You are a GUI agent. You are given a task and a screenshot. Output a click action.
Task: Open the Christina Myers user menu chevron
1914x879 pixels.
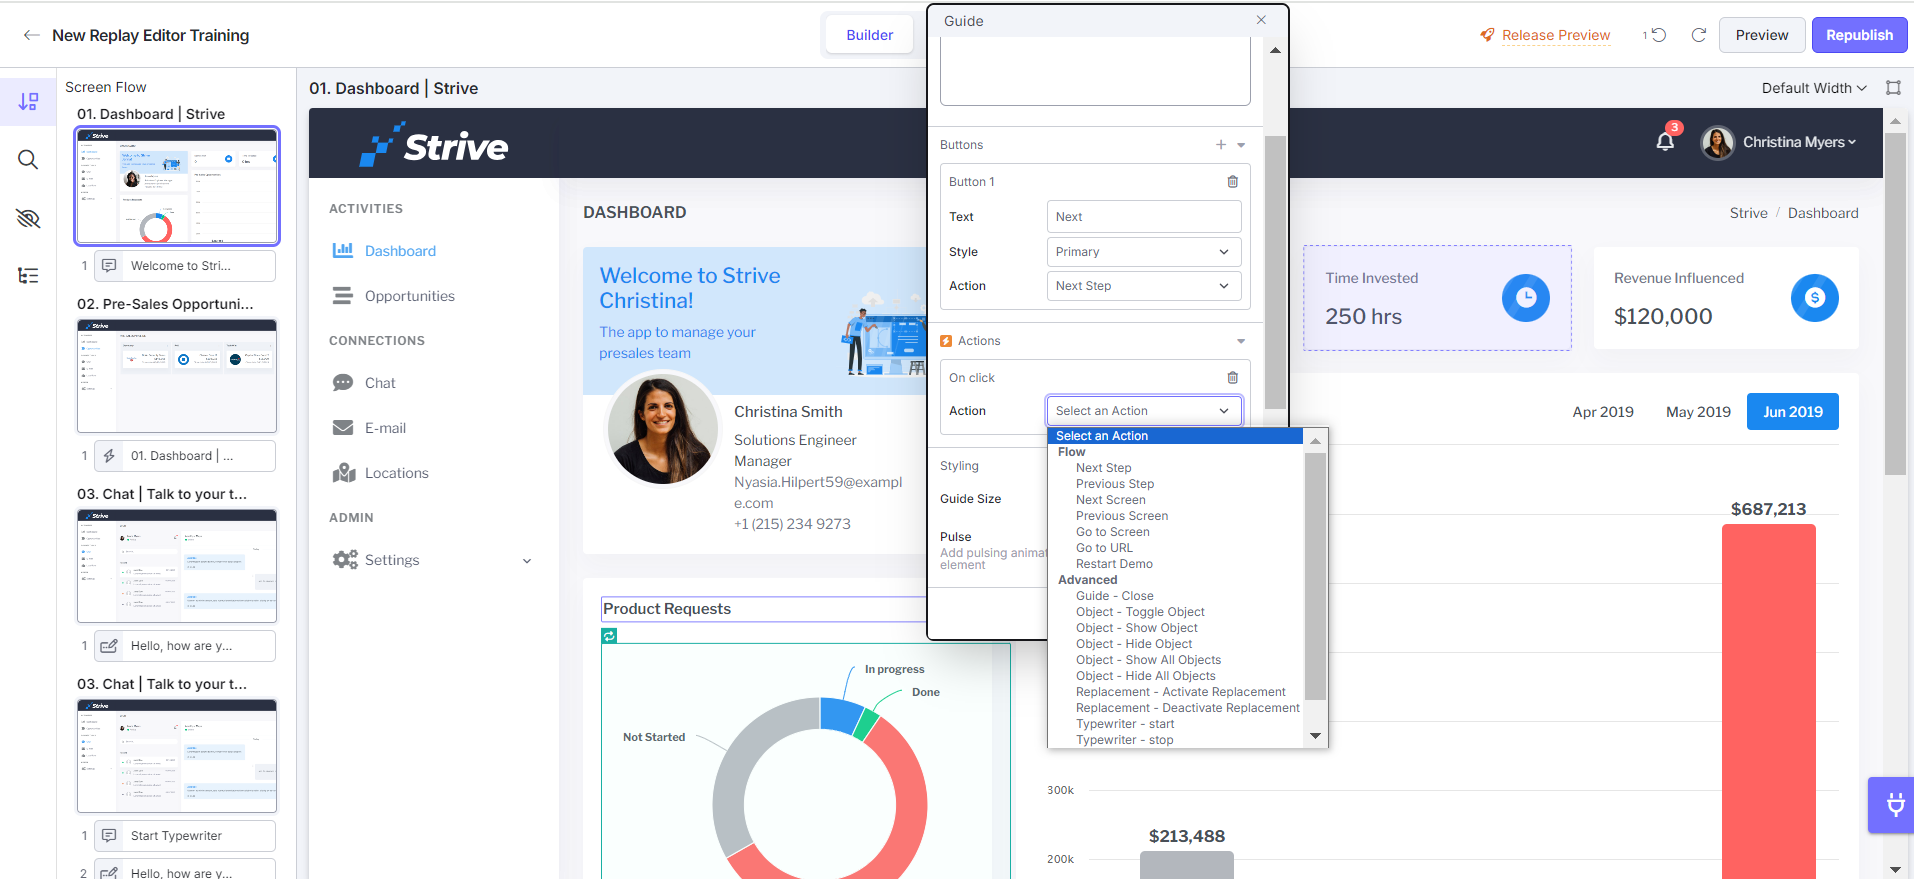pos(1852,142)
